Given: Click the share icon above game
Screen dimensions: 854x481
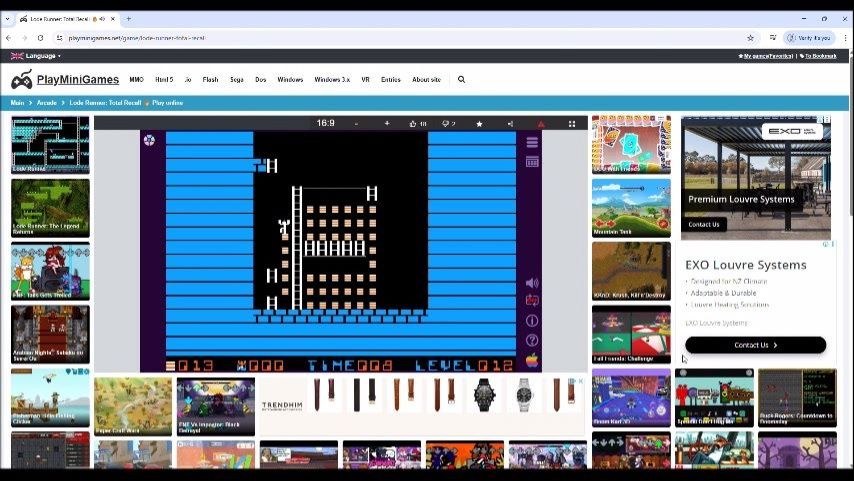Looking at the screenshot, I should click(x=510, y=124).
